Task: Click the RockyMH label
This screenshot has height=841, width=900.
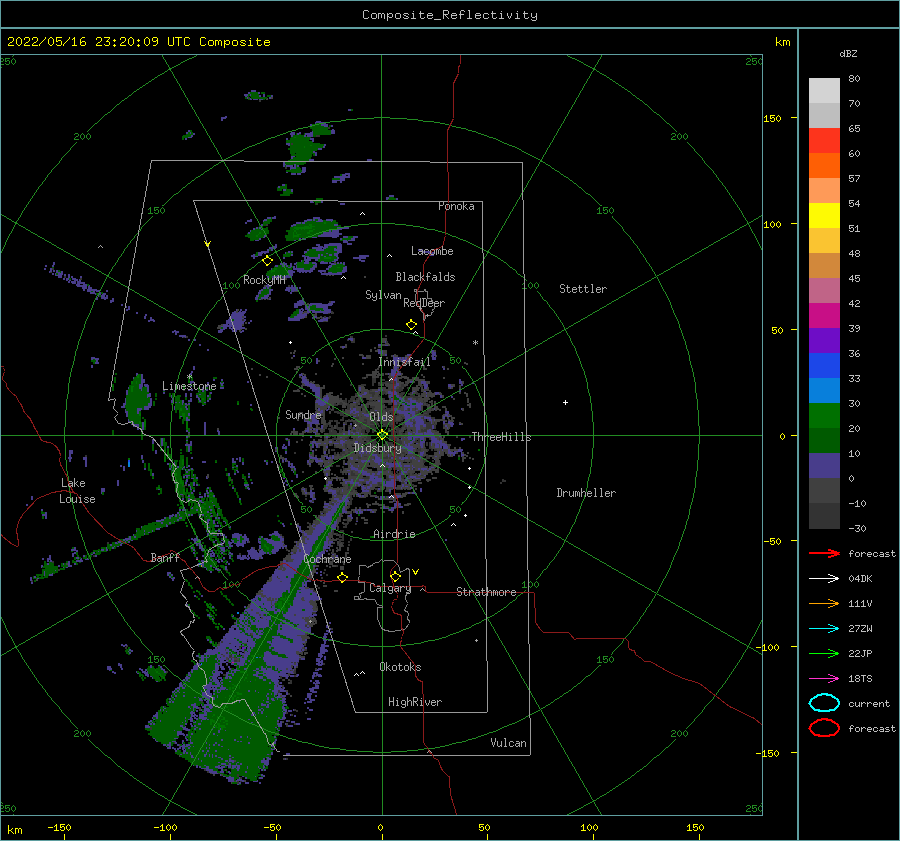Action: (264, 280)
